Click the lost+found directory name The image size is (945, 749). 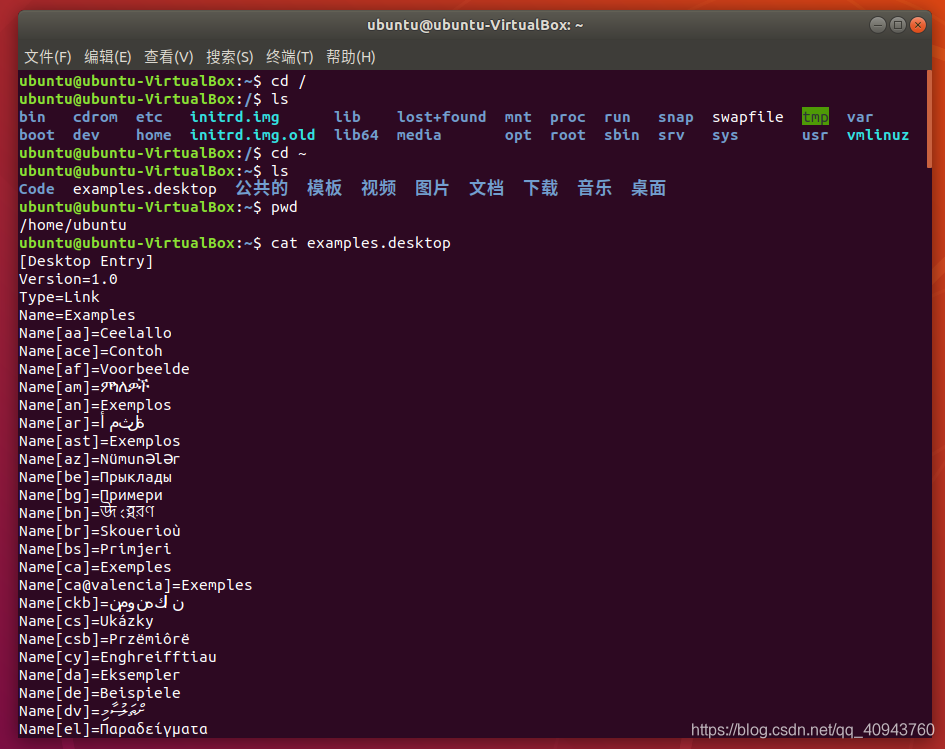pos(441,117)
